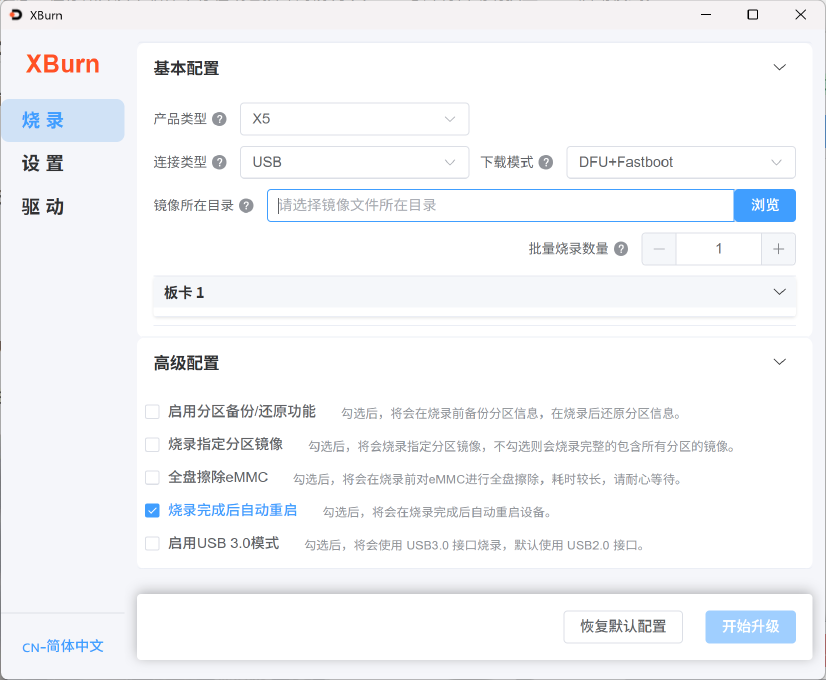Collapse the 高级配置 section chevron

click(780, 362)
